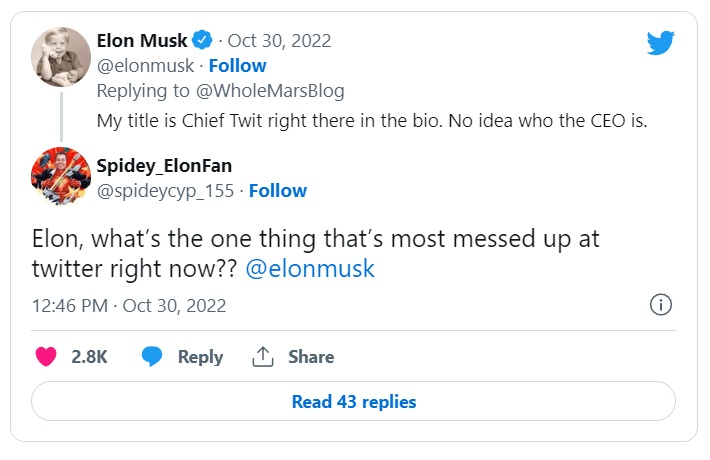Click the Share text label
This screenshot has height=460, width=710.
[311, 357]
